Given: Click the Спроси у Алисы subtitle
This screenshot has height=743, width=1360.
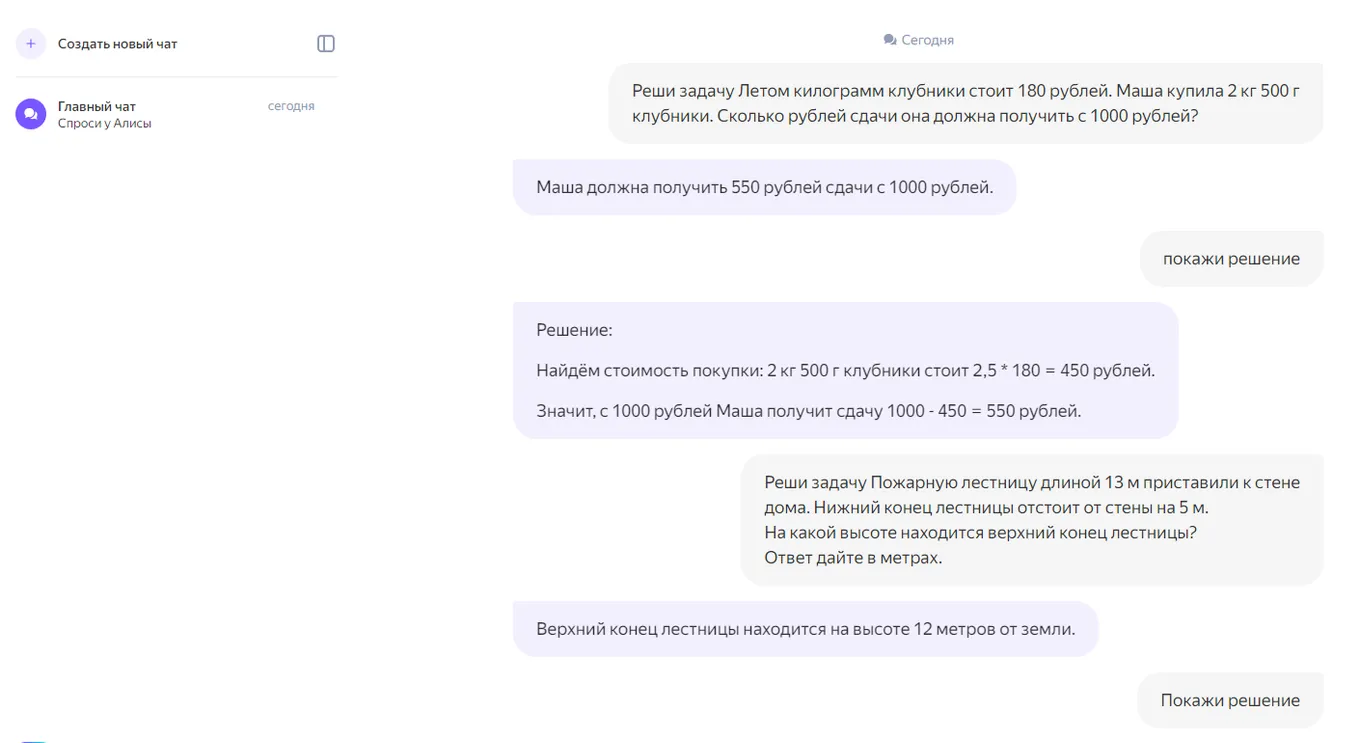Looking at the screenshot, I should (105, 124).
